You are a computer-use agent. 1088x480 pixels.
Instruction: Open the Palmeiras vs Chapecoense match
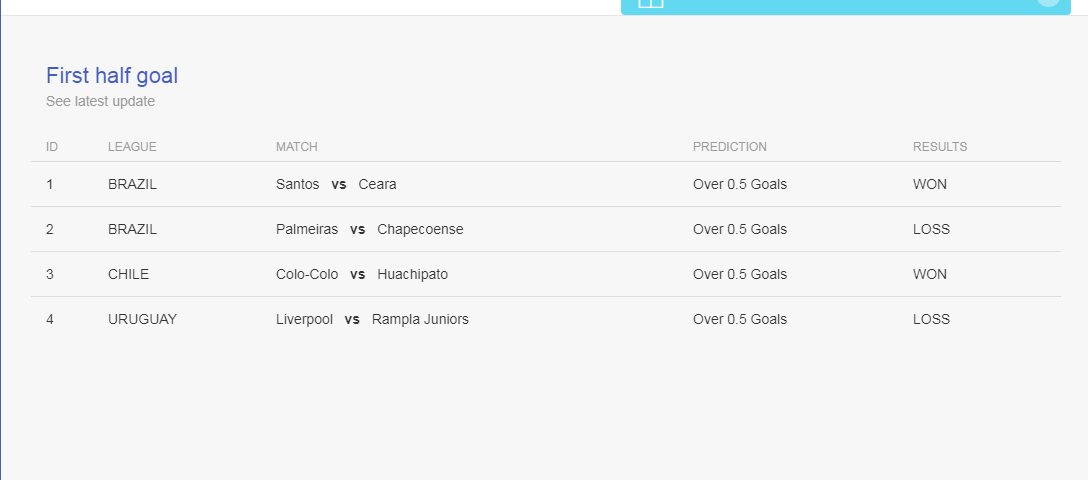369,229
